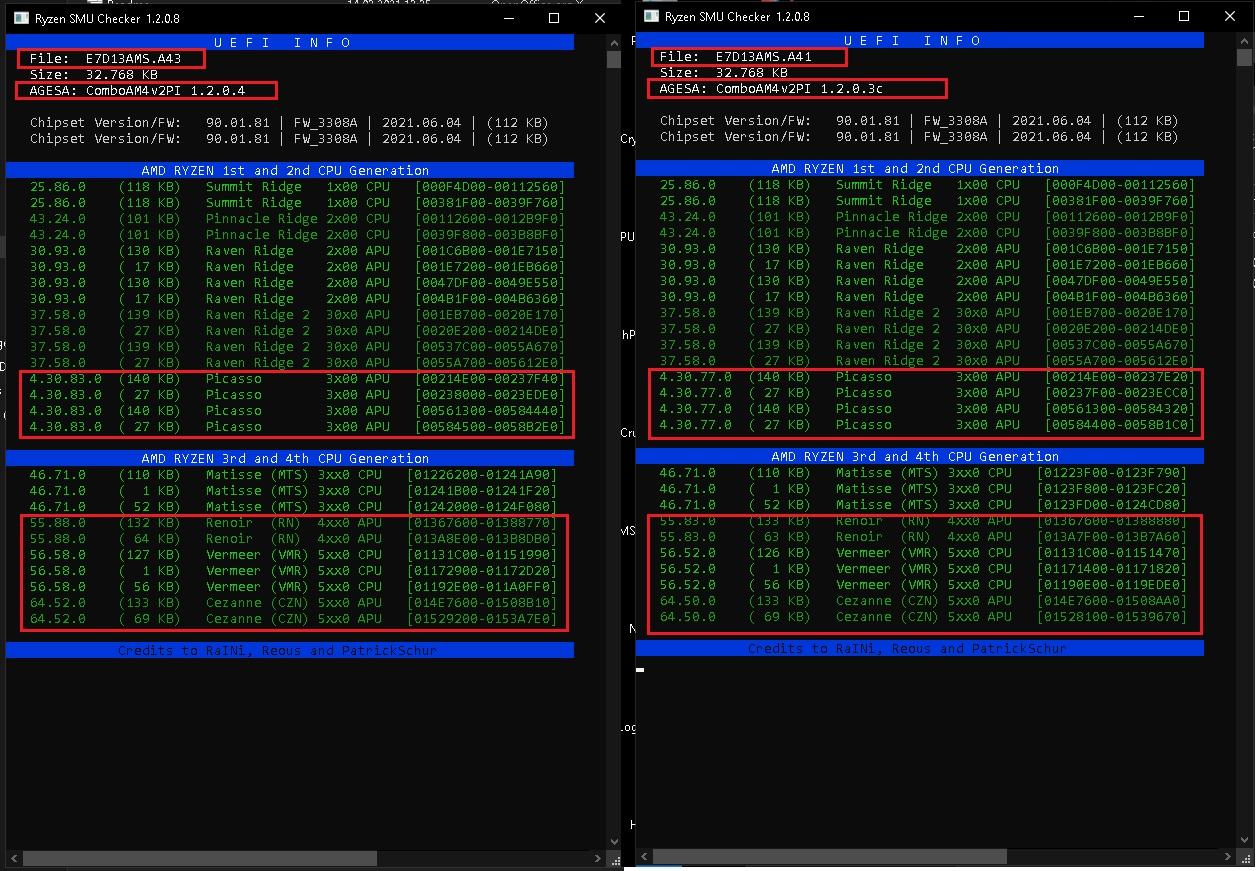The height and width of the screenshot is (871, 1256).
Task: Maximize the right Ryzen SMU Checker window
Action: pos(1184,16)
